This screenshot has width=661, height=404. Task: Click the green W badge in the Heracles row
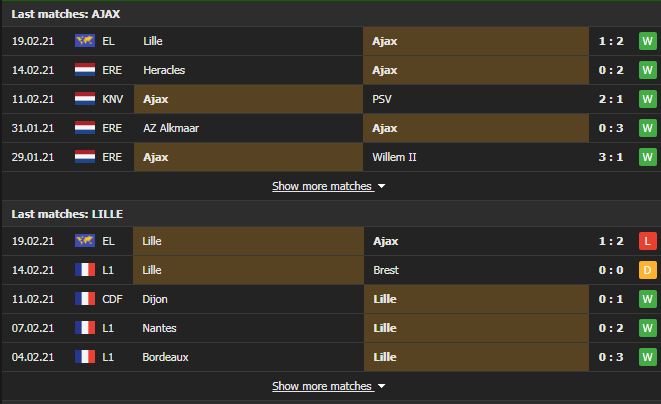(648, 70)
